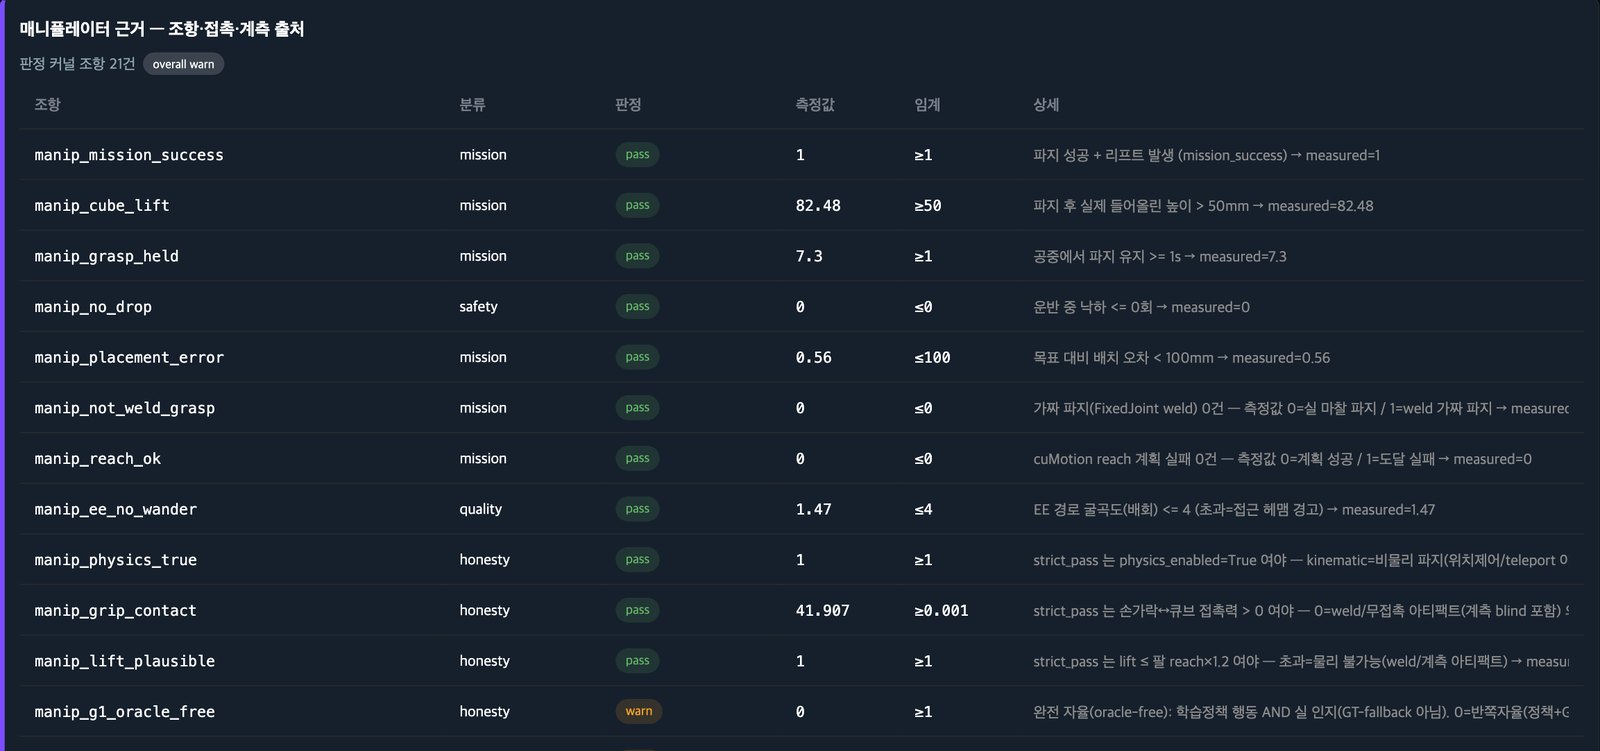Click the threshold value ≤100
The image size is (1600, 751).
click(x=932, y=357)
